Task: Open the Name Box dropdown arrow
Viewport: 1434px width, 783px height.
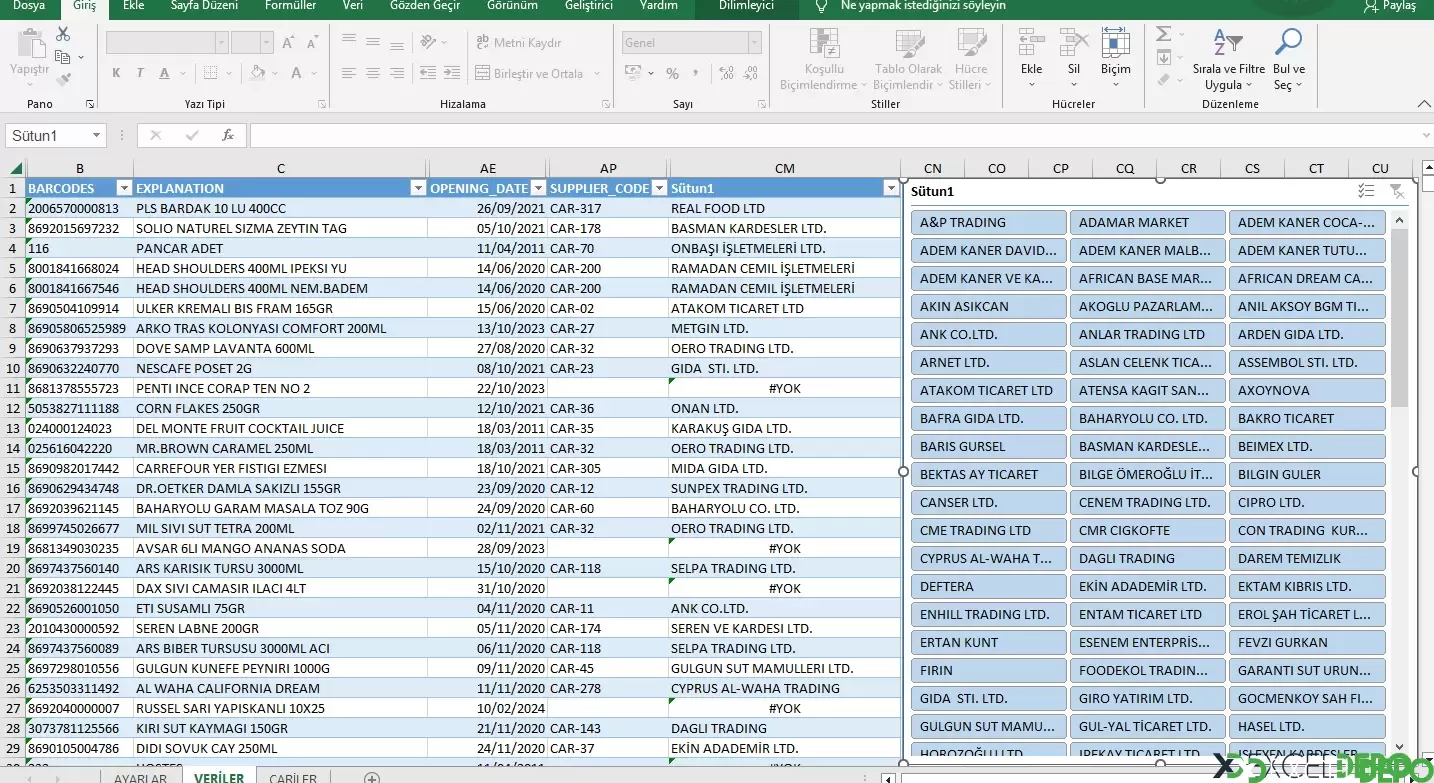Action: (x=96, y=135)
